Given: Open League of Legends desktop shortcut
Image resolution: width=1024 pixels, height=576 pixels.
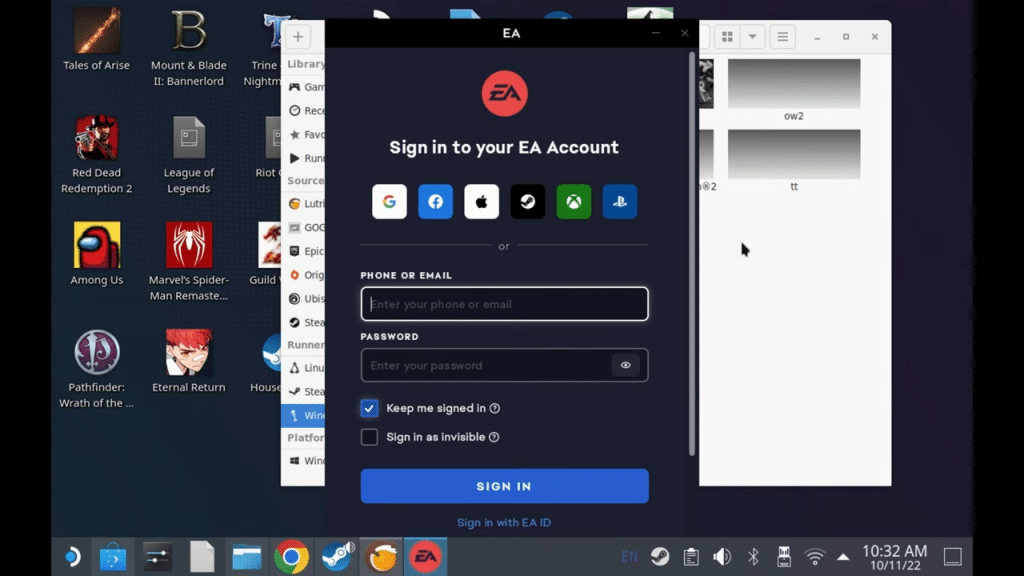Looking at the screenshot, I should click(x=189, y=154).
